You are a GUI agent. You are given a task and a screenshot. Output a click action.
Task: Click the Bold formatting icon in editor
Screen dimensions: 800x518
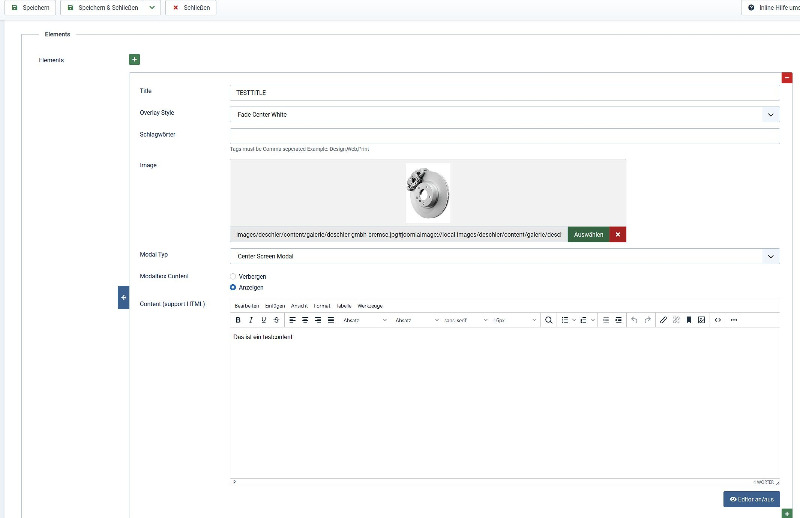coord(238,320)
